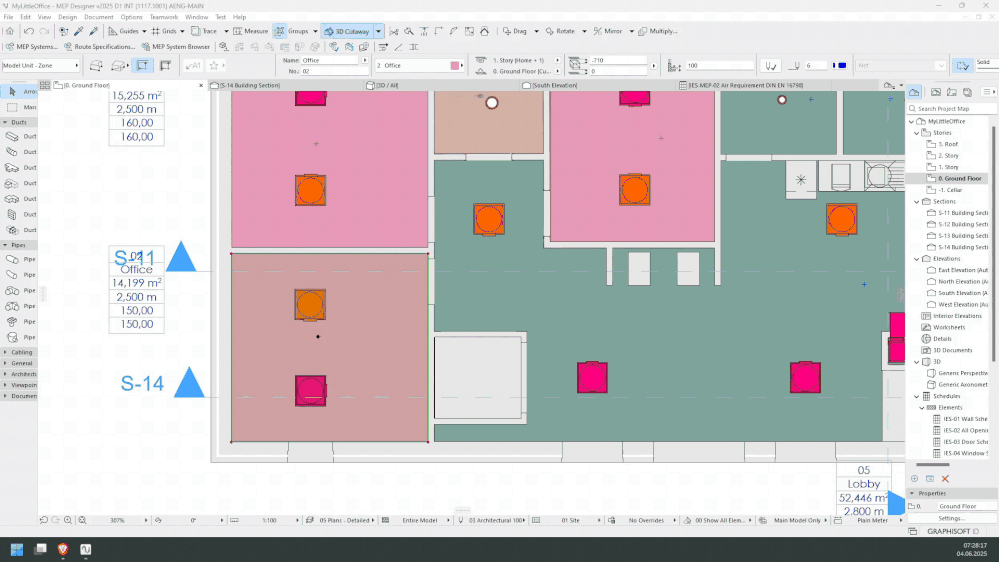The width and height of the screenshot is (999, 562).
Task: Collapse the Ducts toolbox group
Action: (5, 122)
